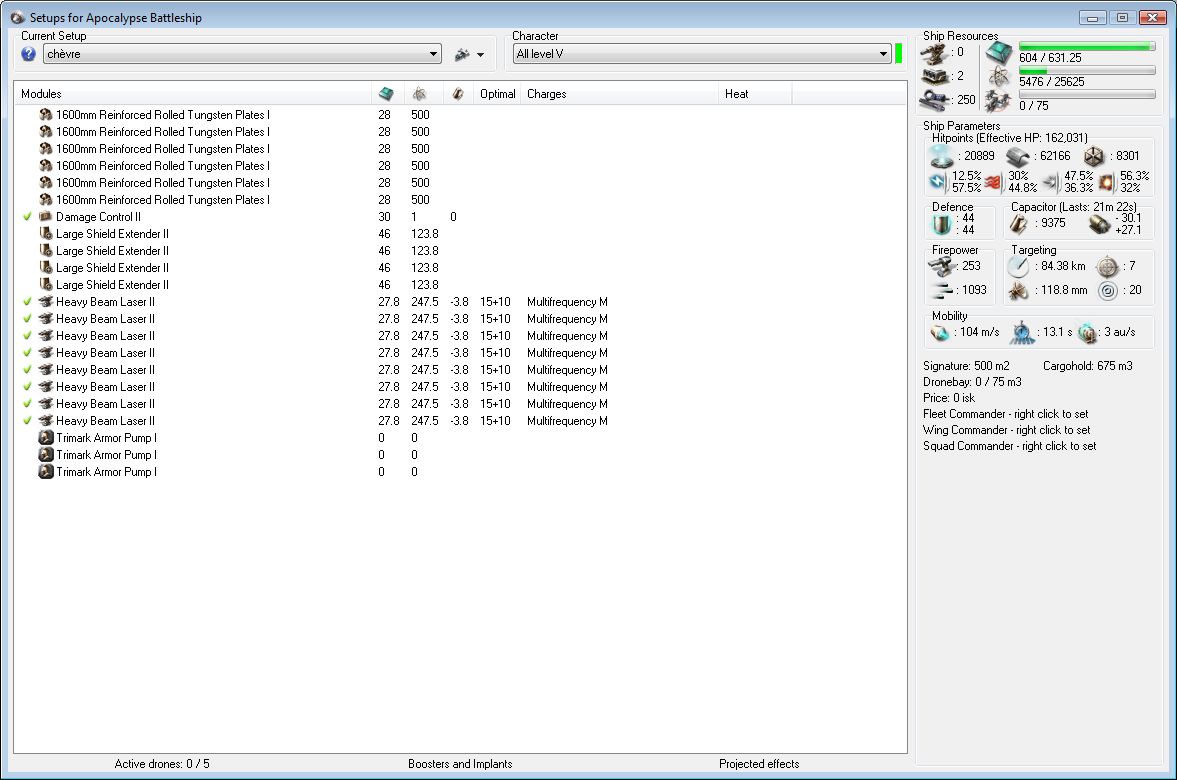Sort by the CPU column header icon

pyautogui.click(x=386, y=94)
